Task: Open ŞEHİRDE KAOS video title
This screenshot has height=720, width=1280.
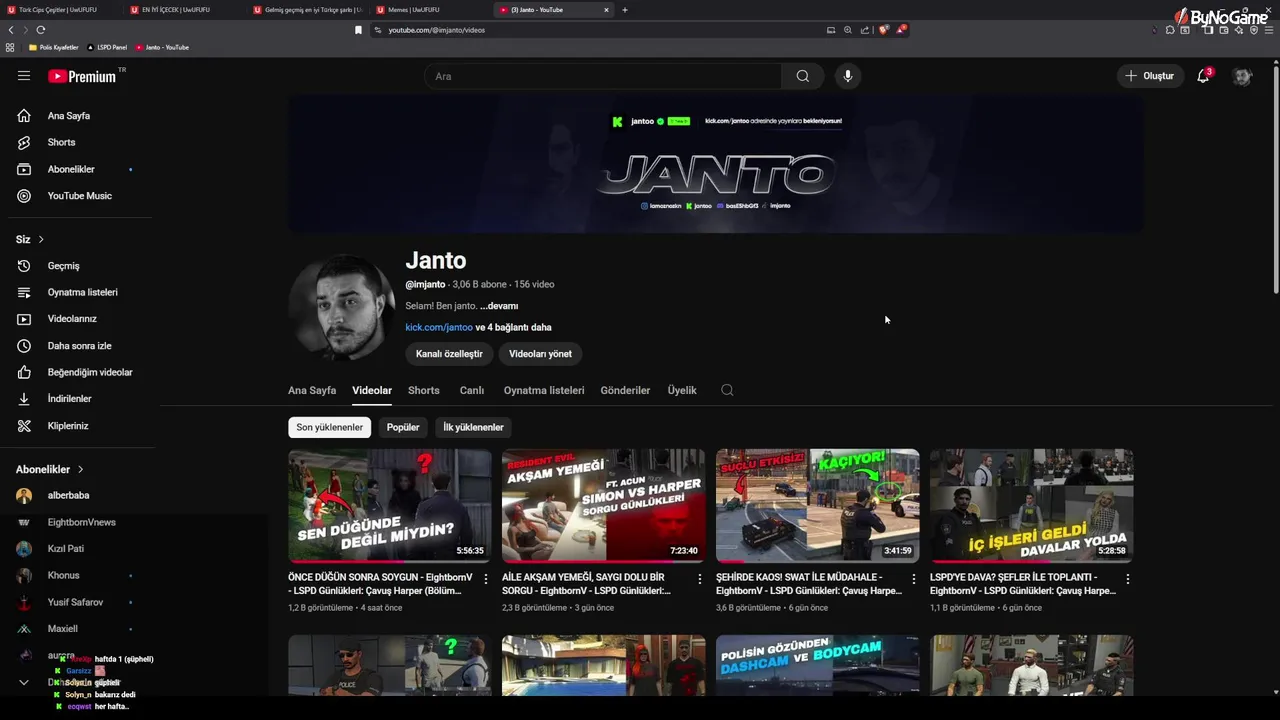Action: (x=808, y=584)
